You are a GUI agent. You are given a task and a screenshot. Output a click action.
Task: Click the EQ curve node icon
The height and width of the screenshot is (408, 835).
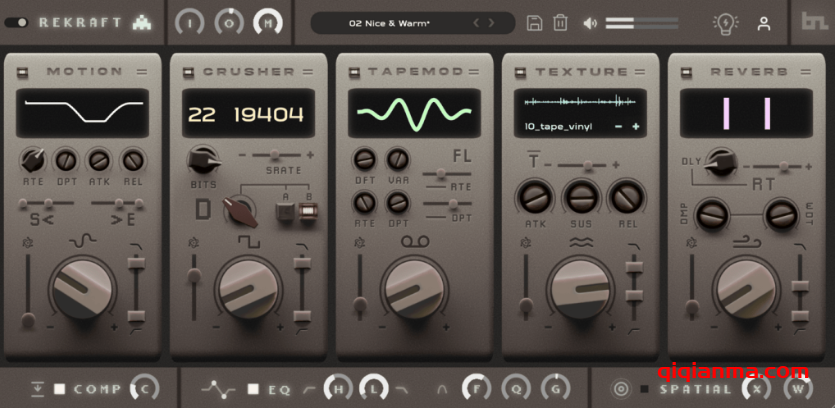pyautogui.click(x=219, y=389)
